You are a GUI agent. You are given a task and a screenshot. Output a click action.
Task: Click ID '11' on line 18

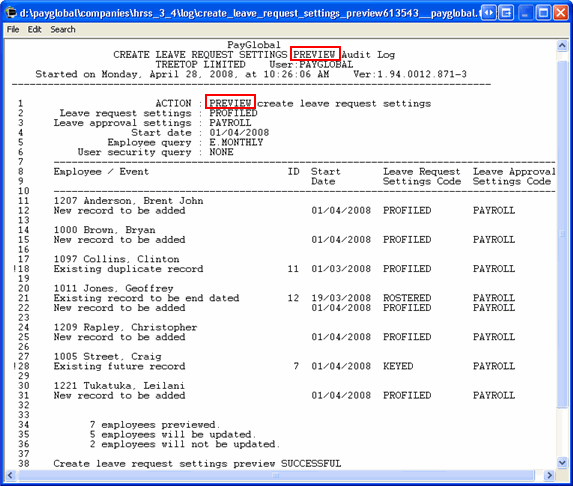pos(293,269)
